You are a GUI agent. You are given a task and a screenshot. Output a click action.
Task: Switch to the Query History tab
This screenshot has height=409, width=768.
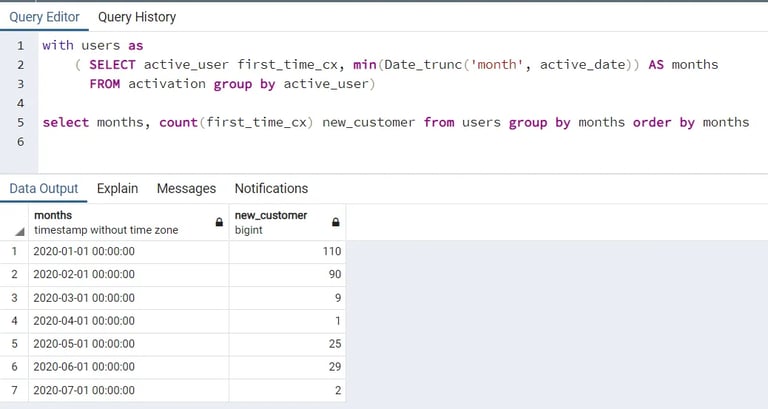[x=137, y=17]
